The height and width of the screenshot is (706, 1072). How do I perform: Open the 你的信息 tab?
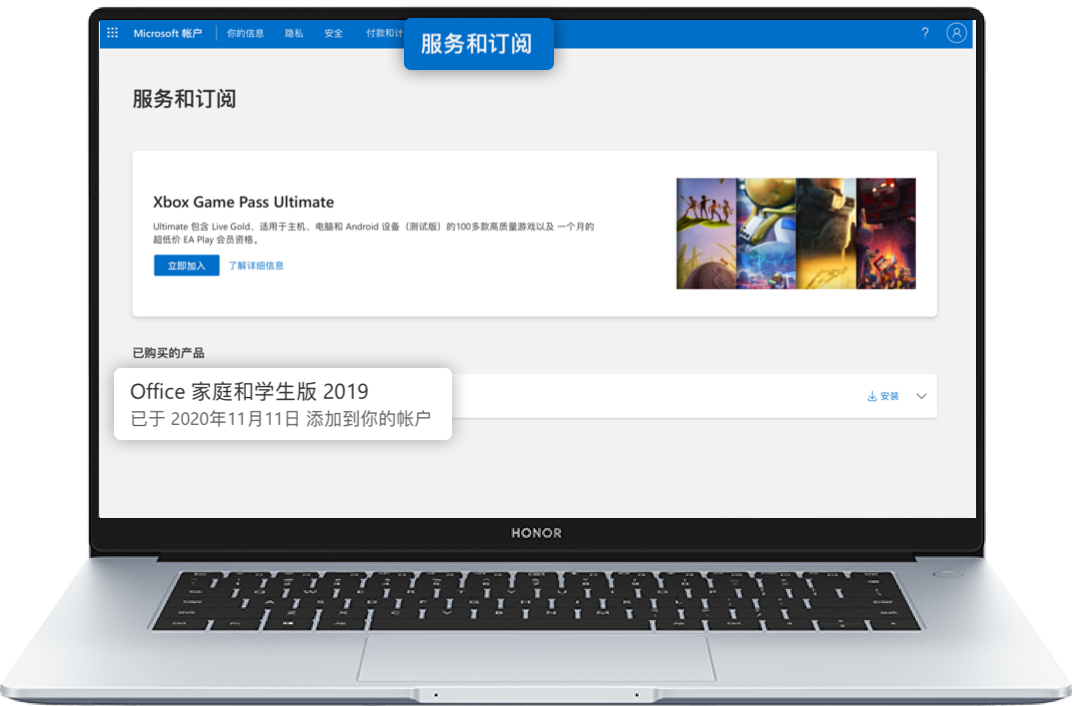click(245, 33)
